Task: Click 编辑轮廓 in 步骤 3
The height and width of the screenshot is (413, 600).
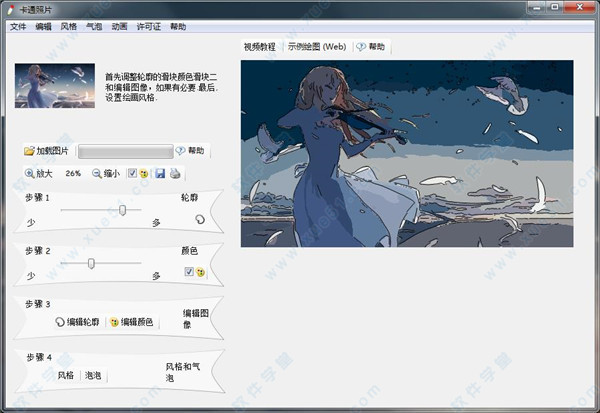Action: (78, 322)
